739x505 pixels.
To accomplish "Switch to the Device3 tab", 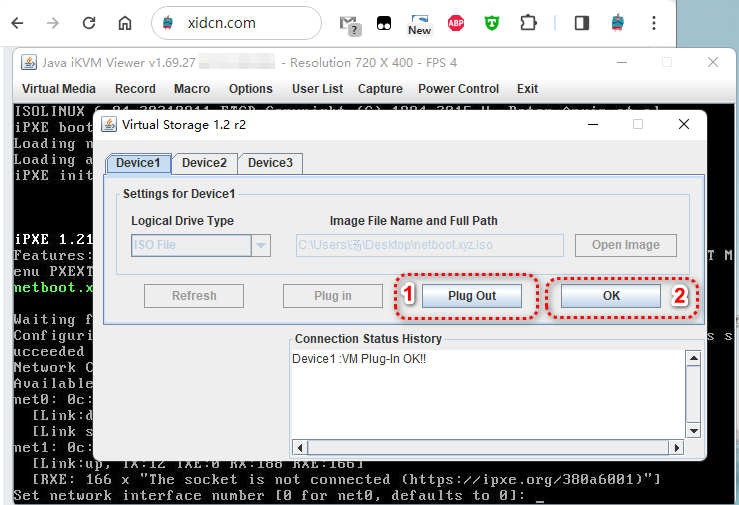I will [x=270, y=163].
